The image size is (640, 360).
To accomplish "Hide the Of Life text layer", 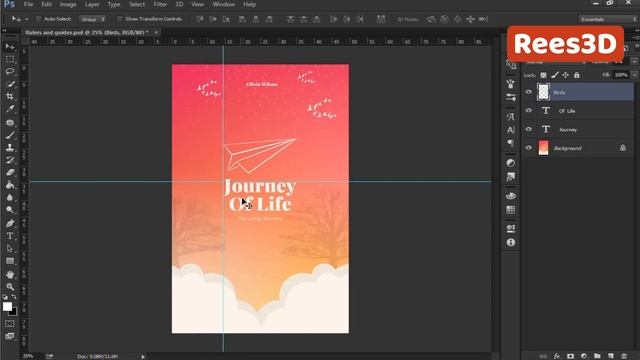I will [x=529, y=111].
